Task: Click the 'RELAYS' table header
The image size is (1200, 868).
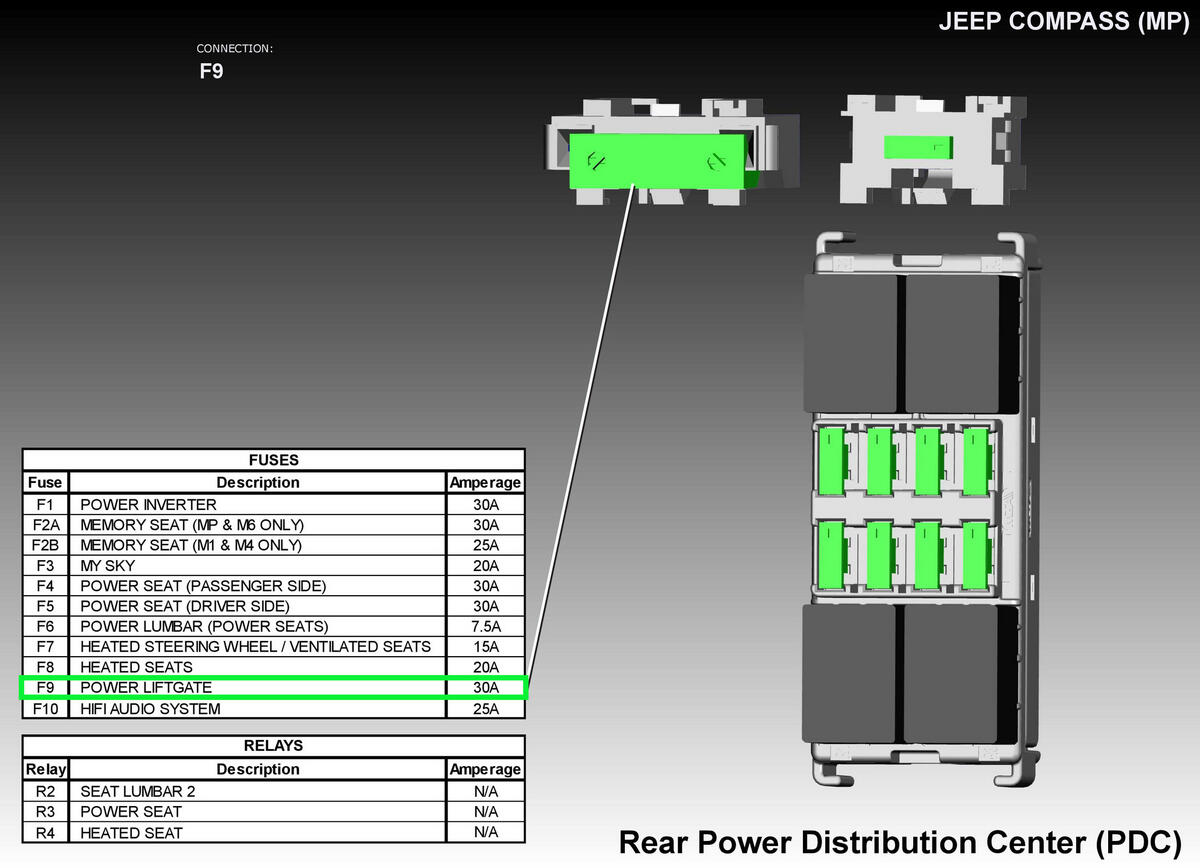Action: click(273, 746)
